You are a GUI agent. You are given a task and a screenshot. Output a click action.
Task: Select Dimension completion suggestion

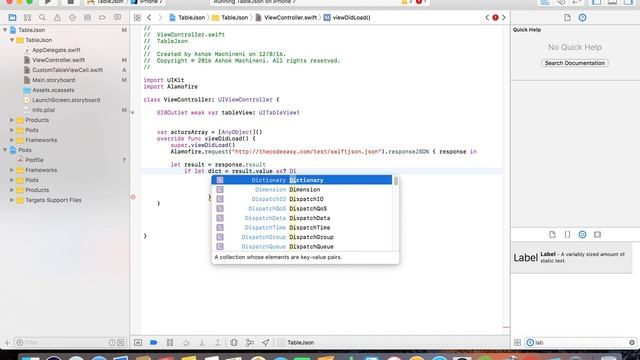[302, 189]
